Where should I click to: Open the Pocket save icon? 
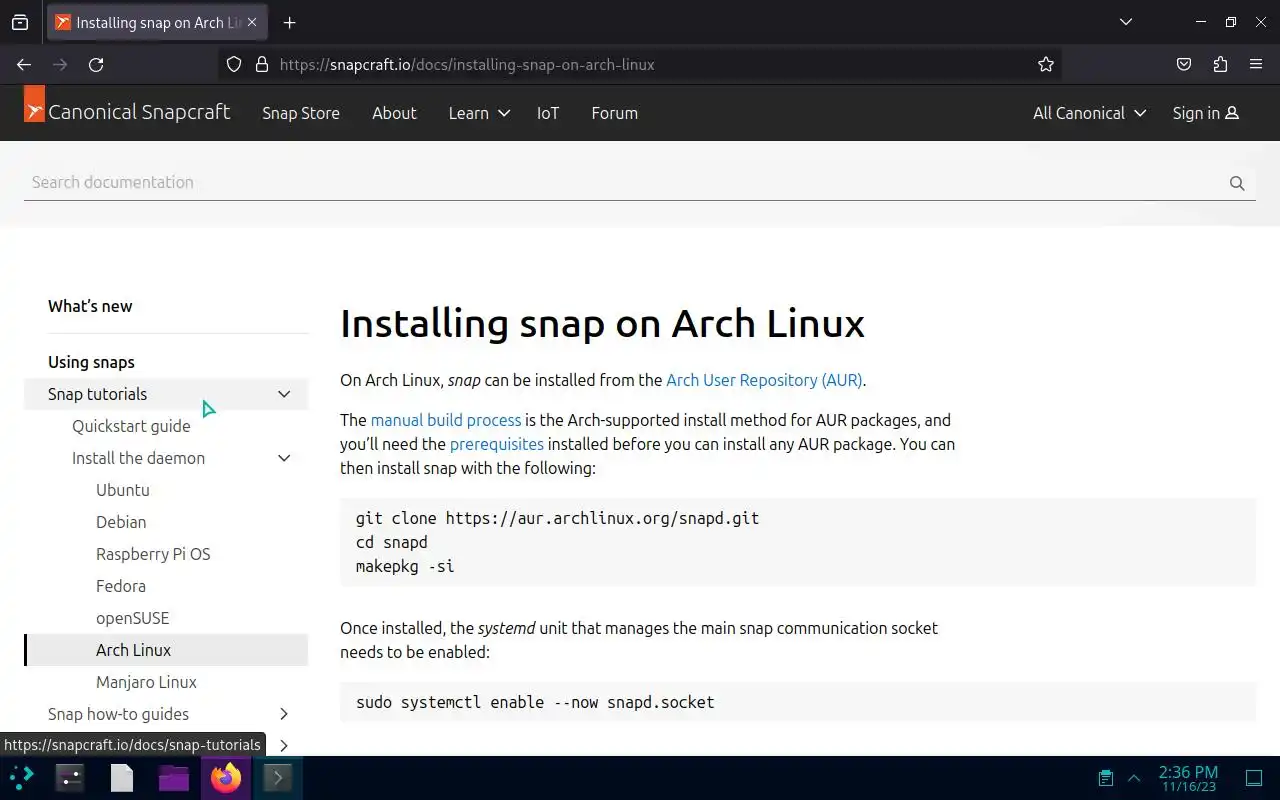pyautogui.click(x=1184, y=64)
